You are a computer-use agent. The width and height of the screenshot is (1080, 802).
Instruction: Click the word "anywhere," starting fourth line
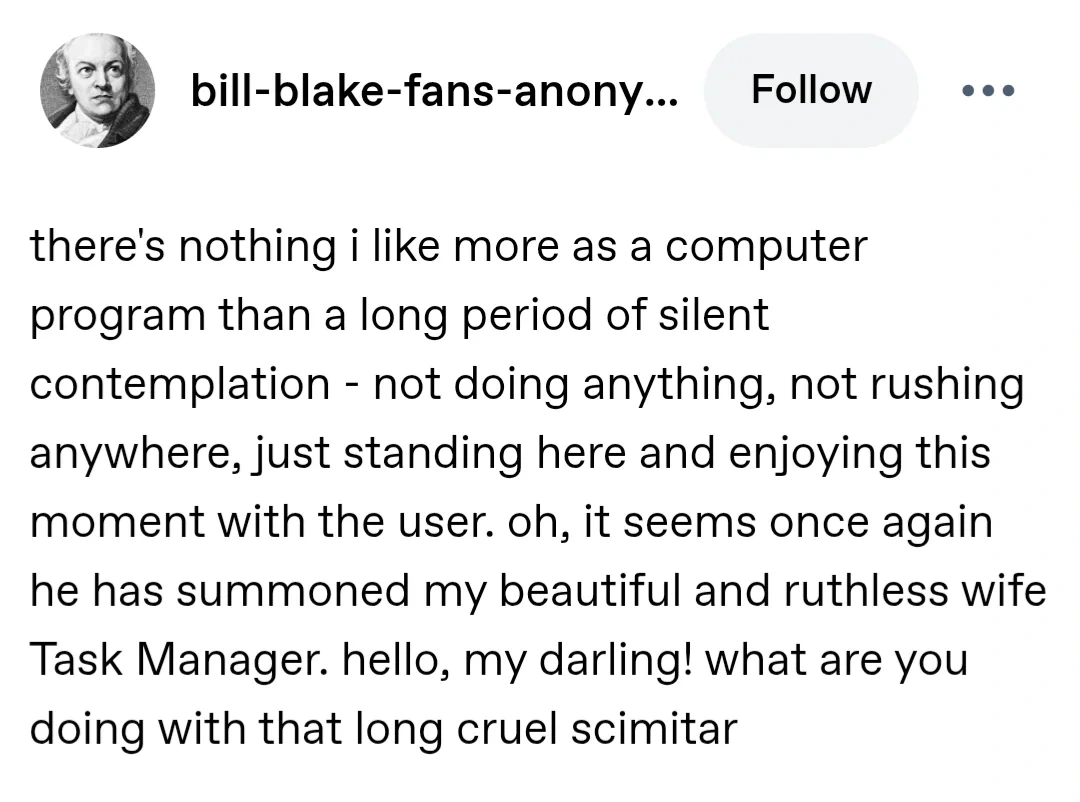point(128,453)
